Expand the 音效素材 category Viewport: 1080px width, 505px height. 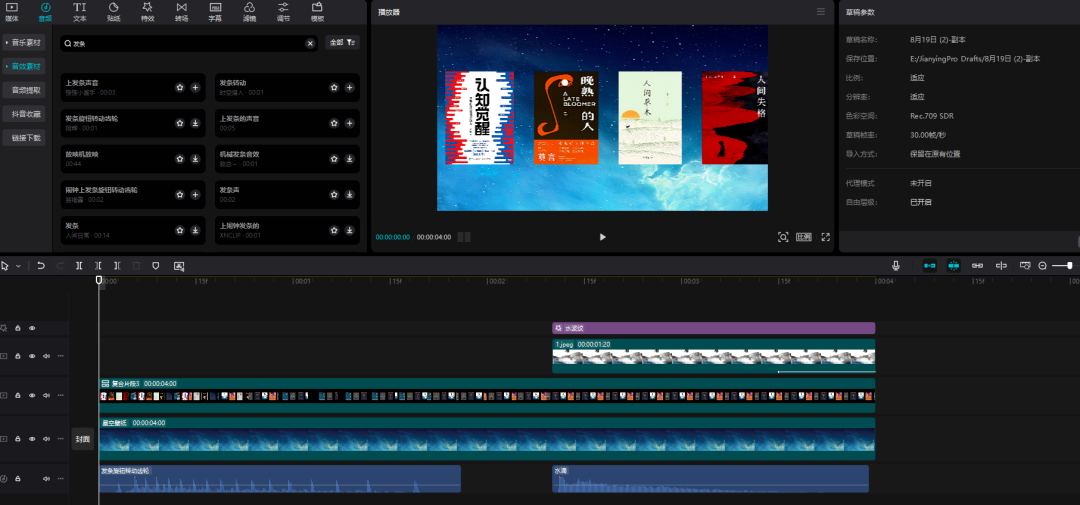point(24,67)
